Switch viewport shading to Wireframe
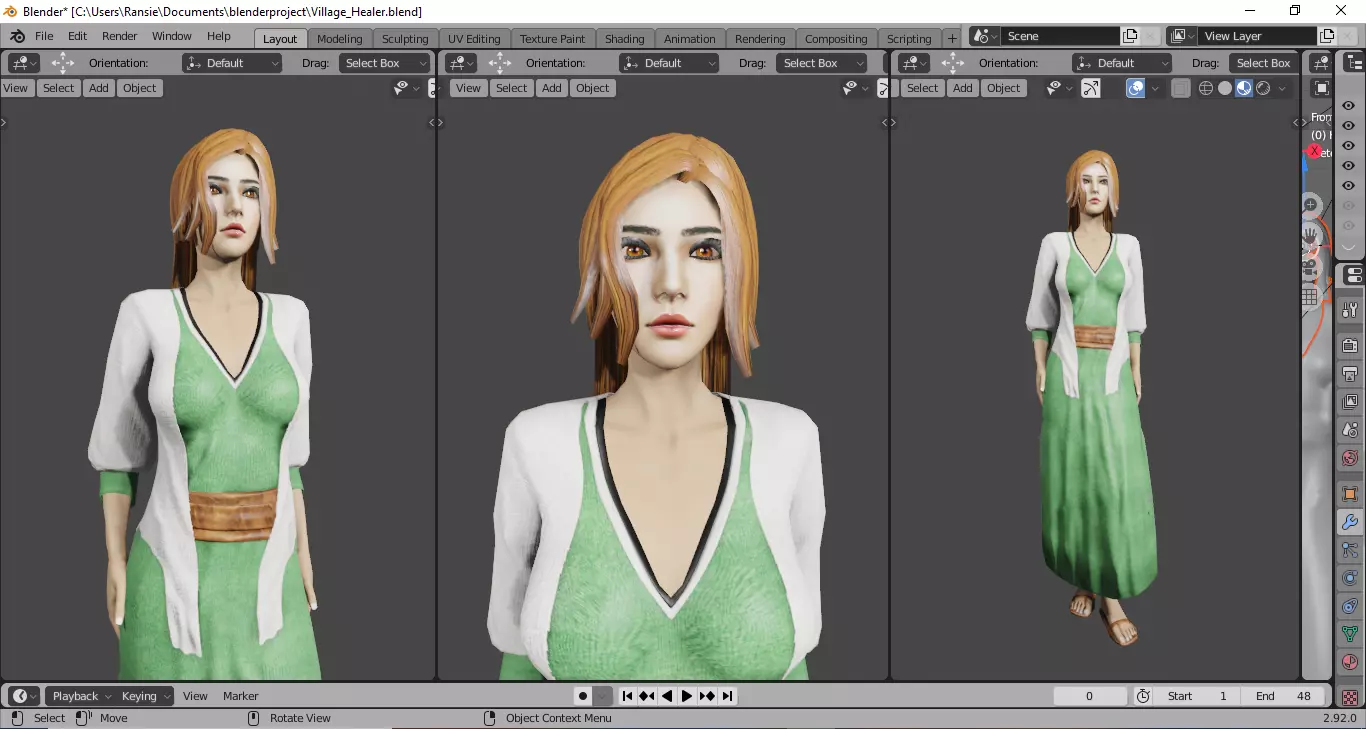This screenshot has width=1366, height=729. point(1206,88)
